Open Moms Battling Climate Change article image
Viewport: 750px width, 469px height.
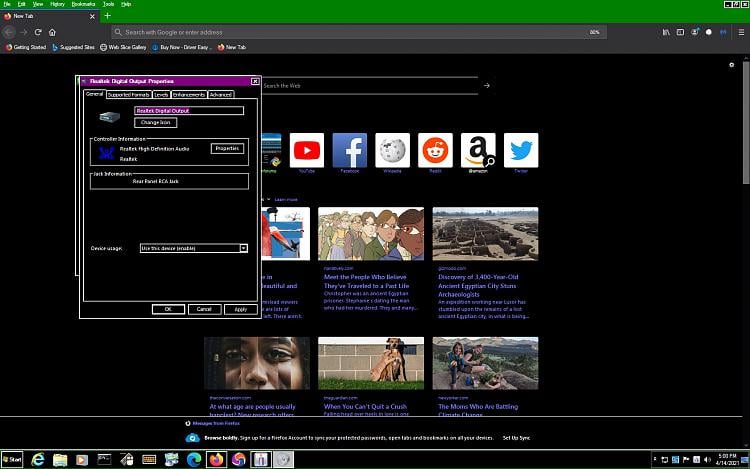485,363
